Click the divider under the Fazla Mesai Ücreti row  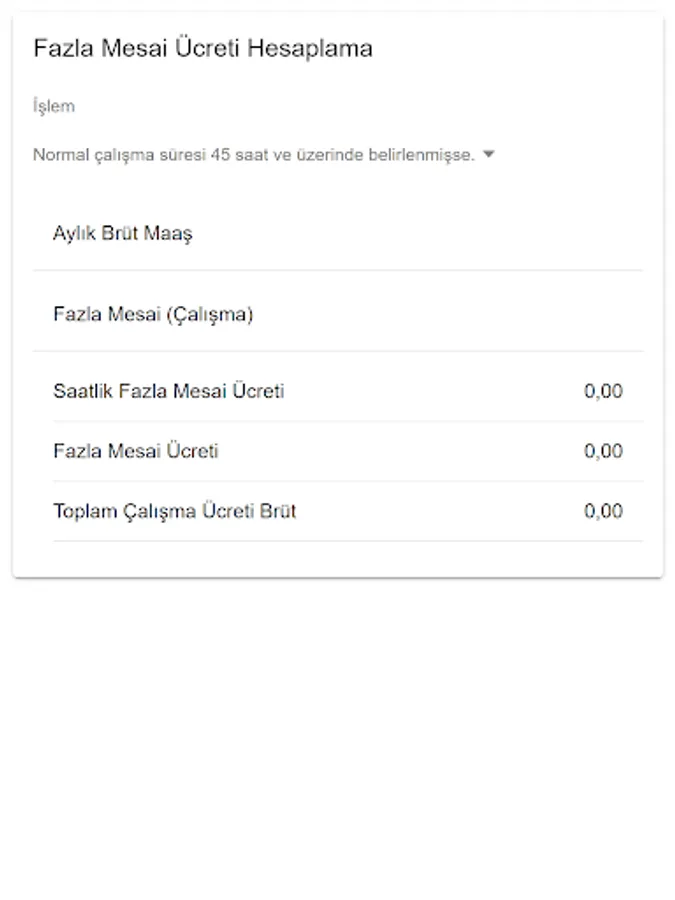348,481
